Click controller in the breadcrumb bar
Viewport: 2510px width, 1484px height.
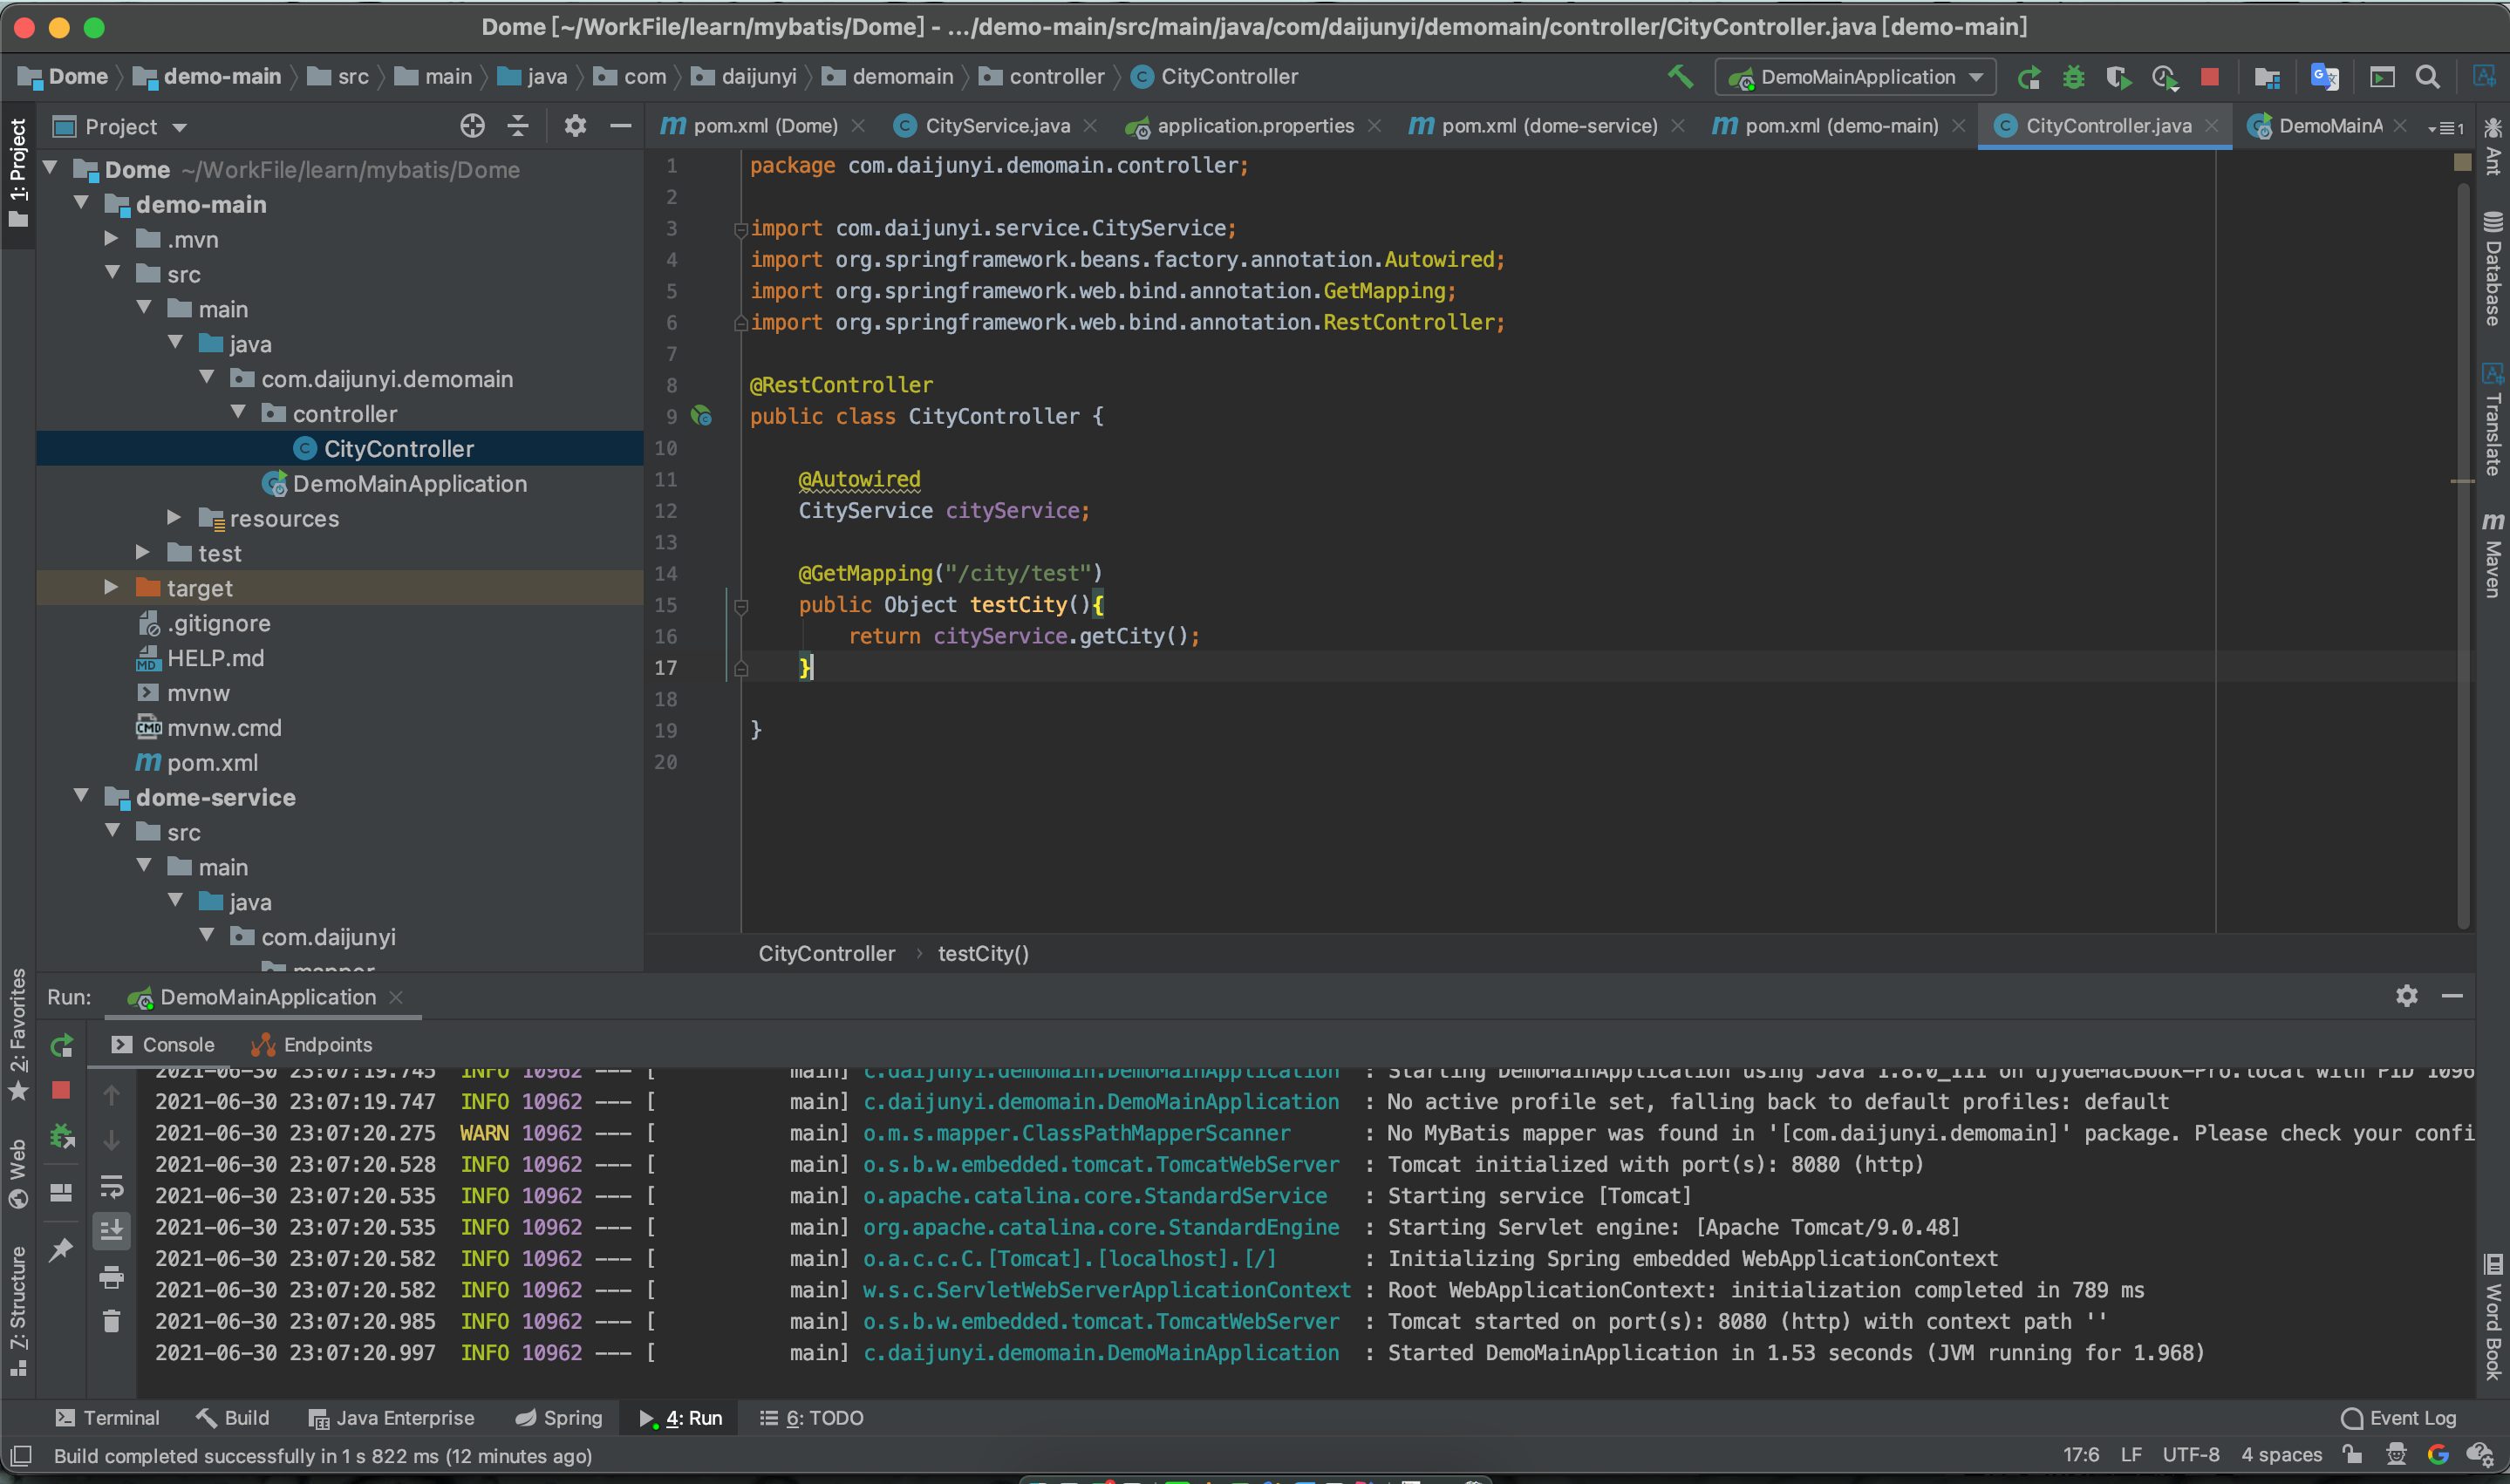click(x=1056, y=76)
